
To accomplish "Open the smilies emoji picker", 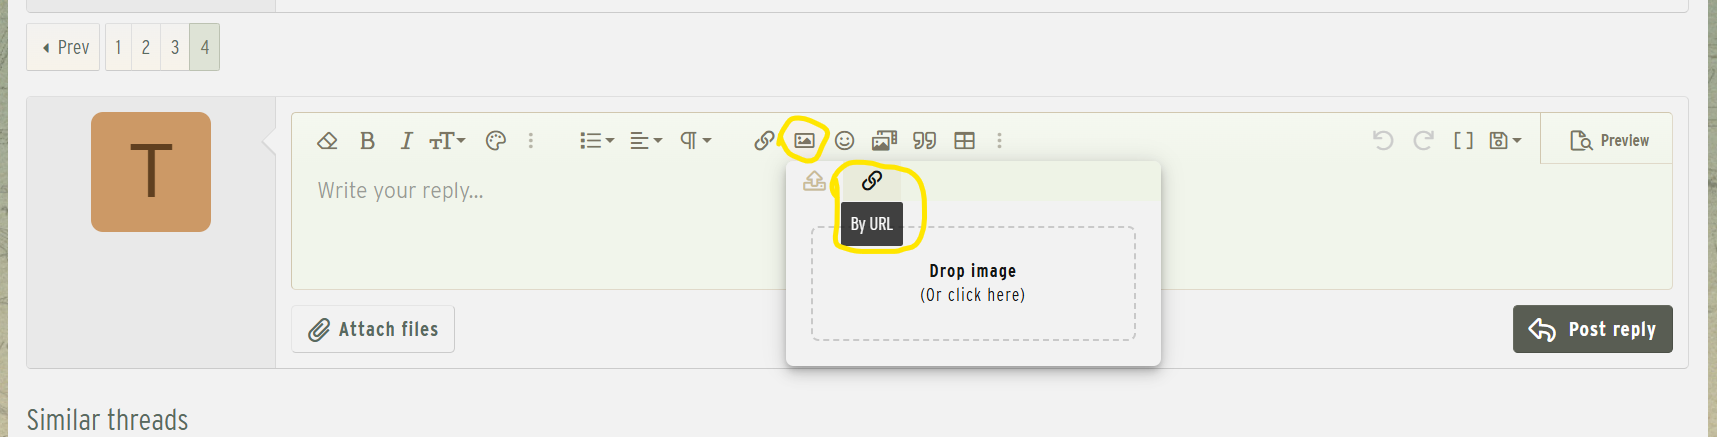I will pos(844,141).
